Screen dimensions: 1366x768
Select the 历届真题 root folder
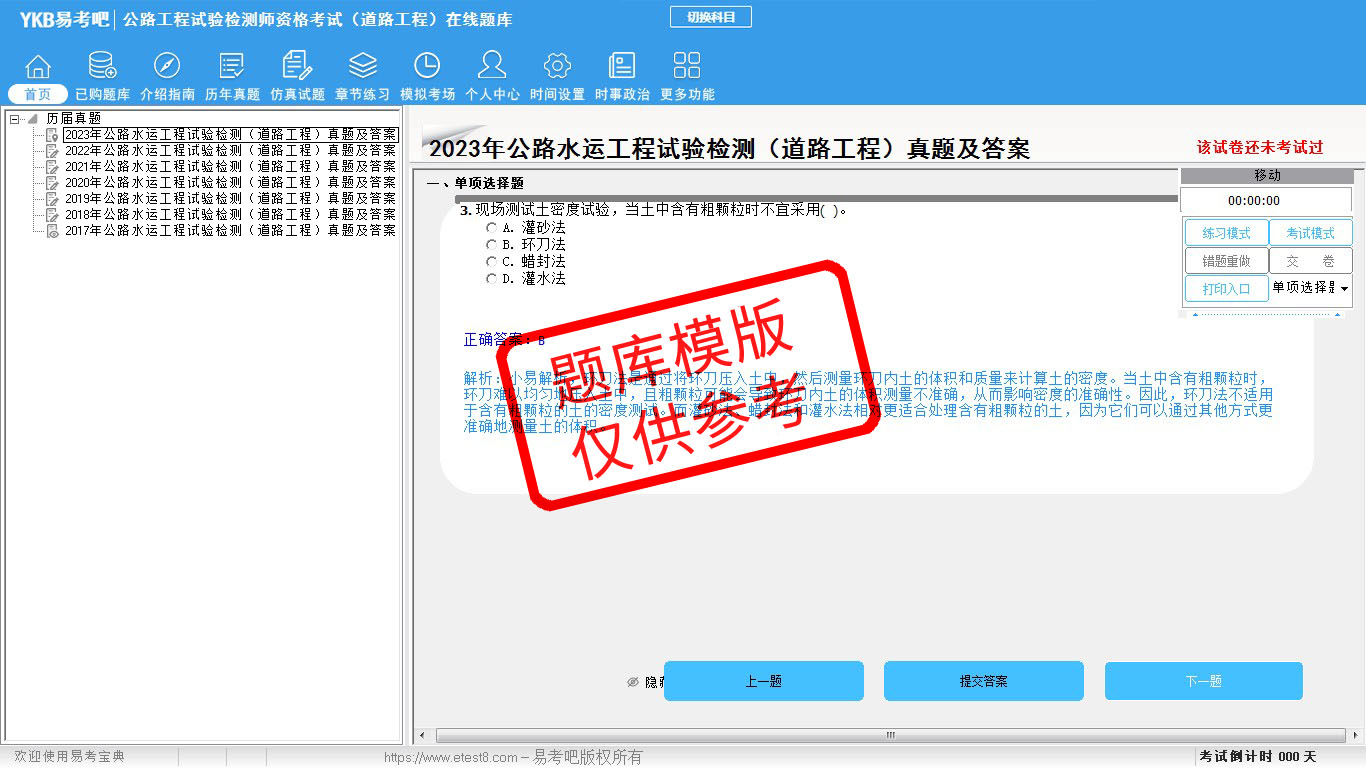(x=73, y=119)
